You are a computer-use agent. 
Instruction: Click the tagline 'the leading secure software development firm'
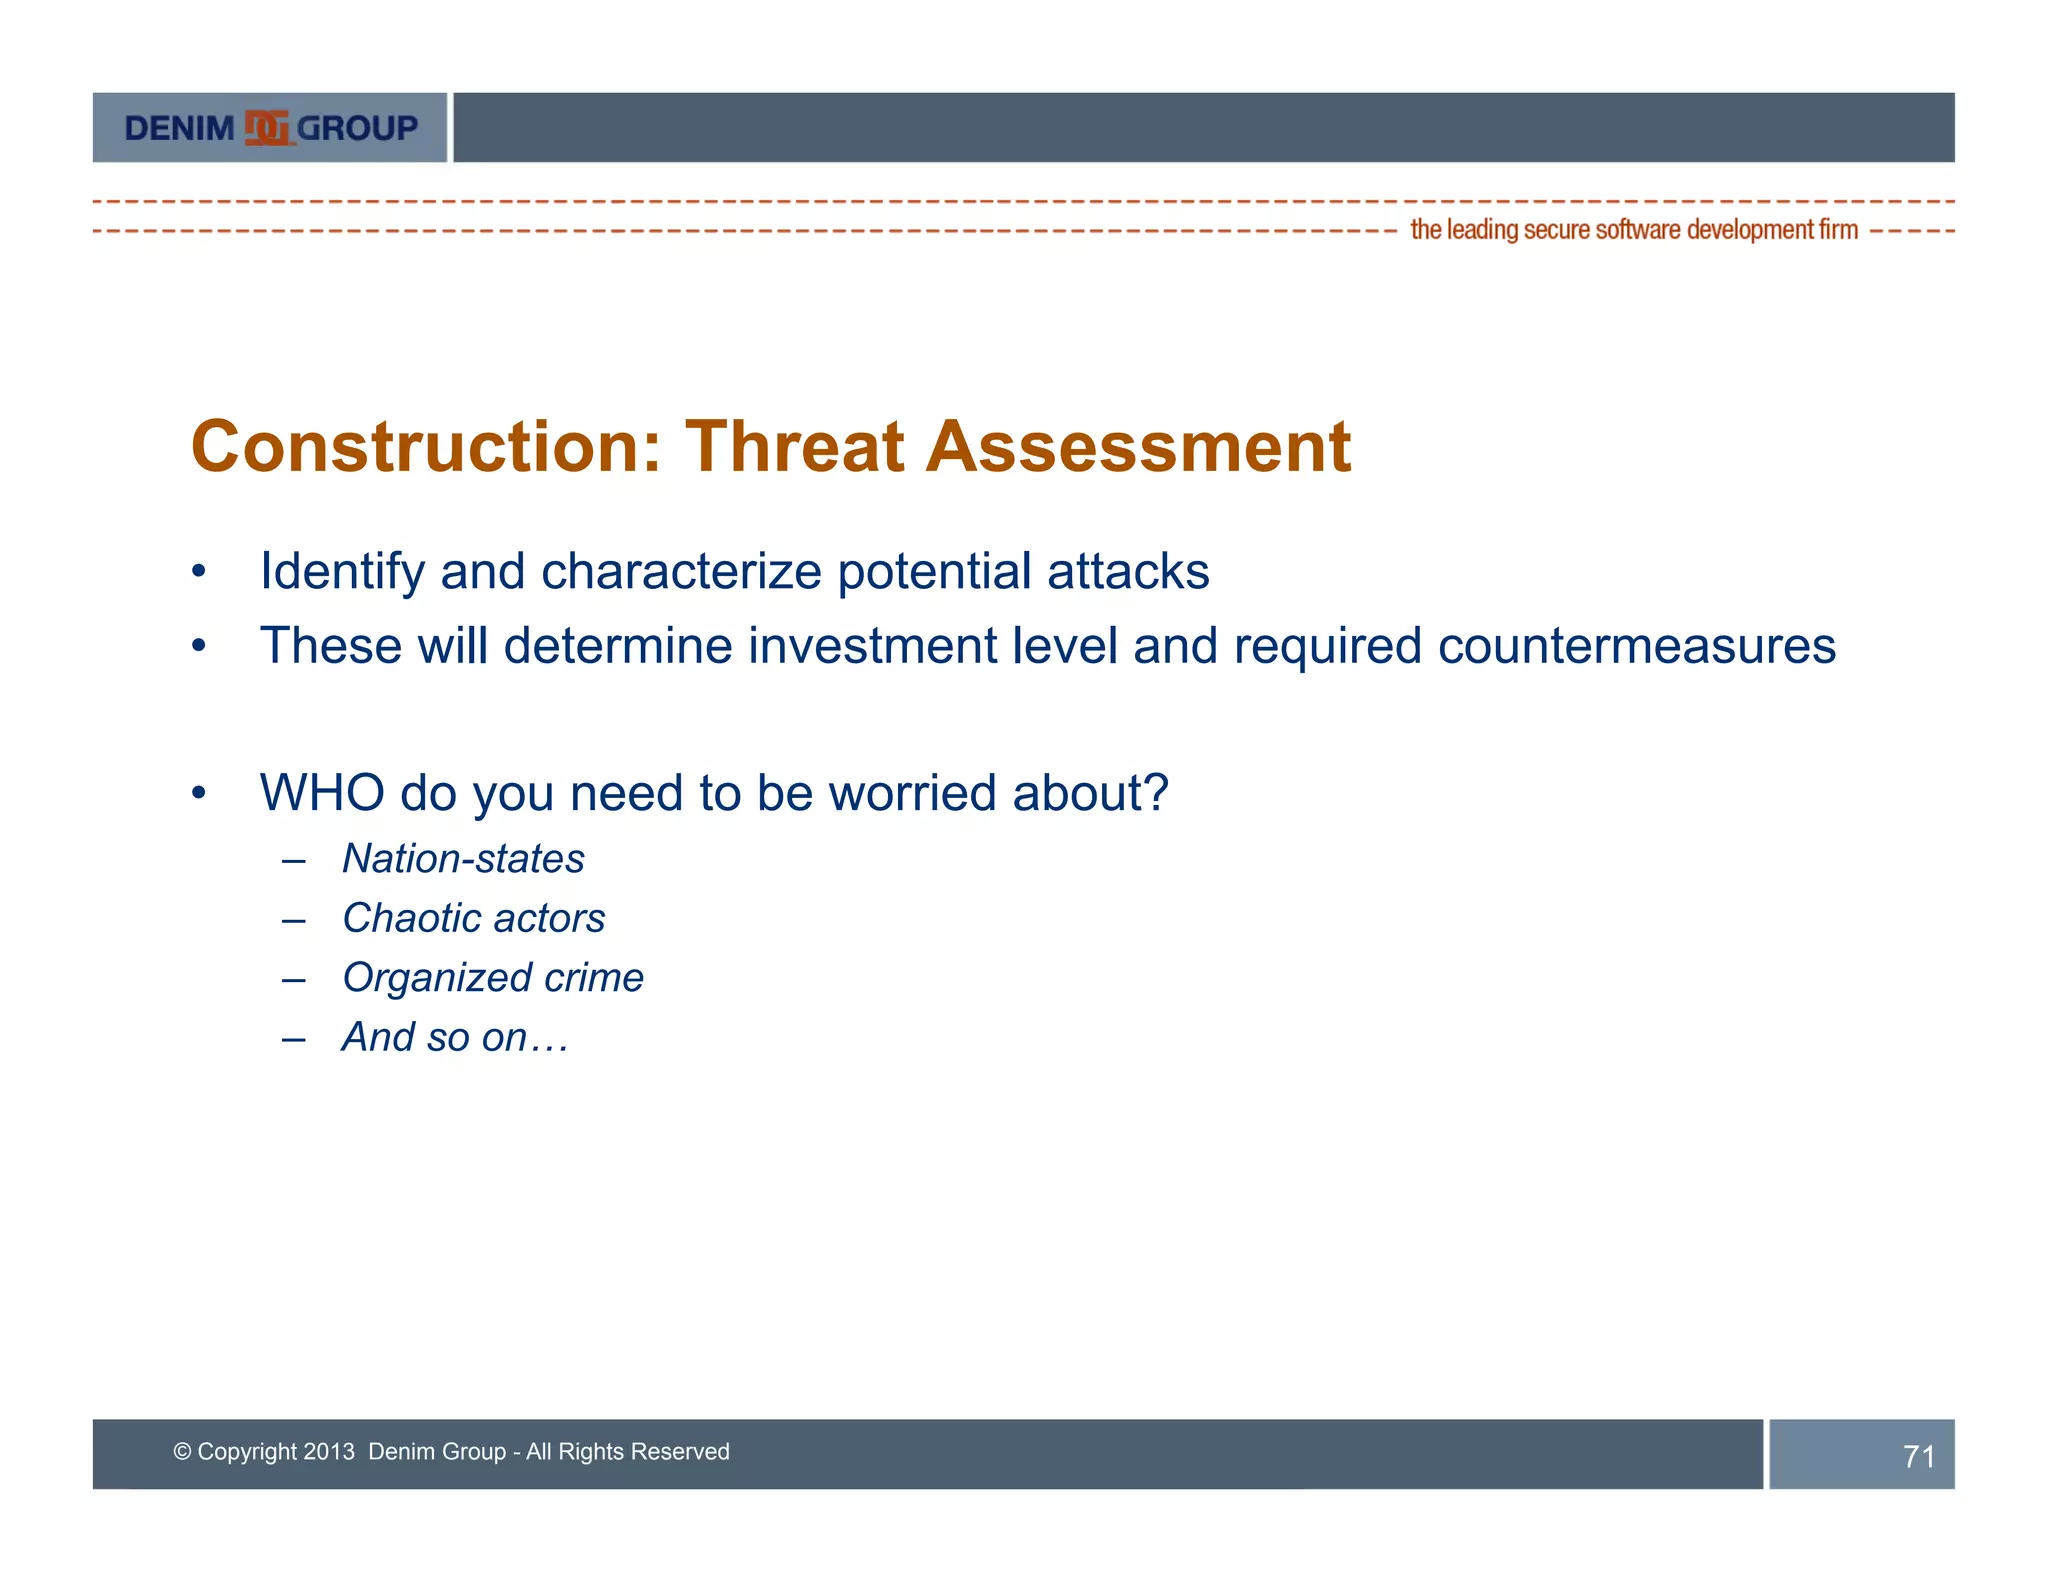(x=1633, y=230)
